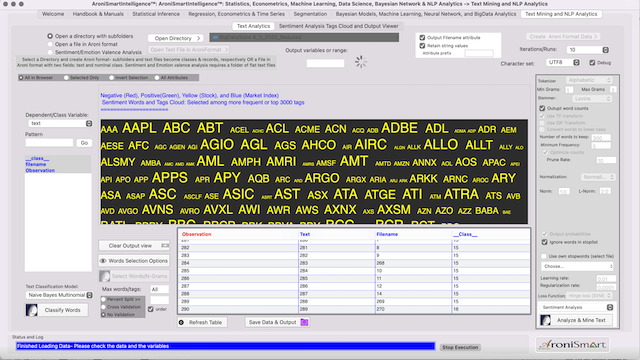Click the pattern Go button
The height and width of the screenshot is (360, 640).
pos(84,143)
